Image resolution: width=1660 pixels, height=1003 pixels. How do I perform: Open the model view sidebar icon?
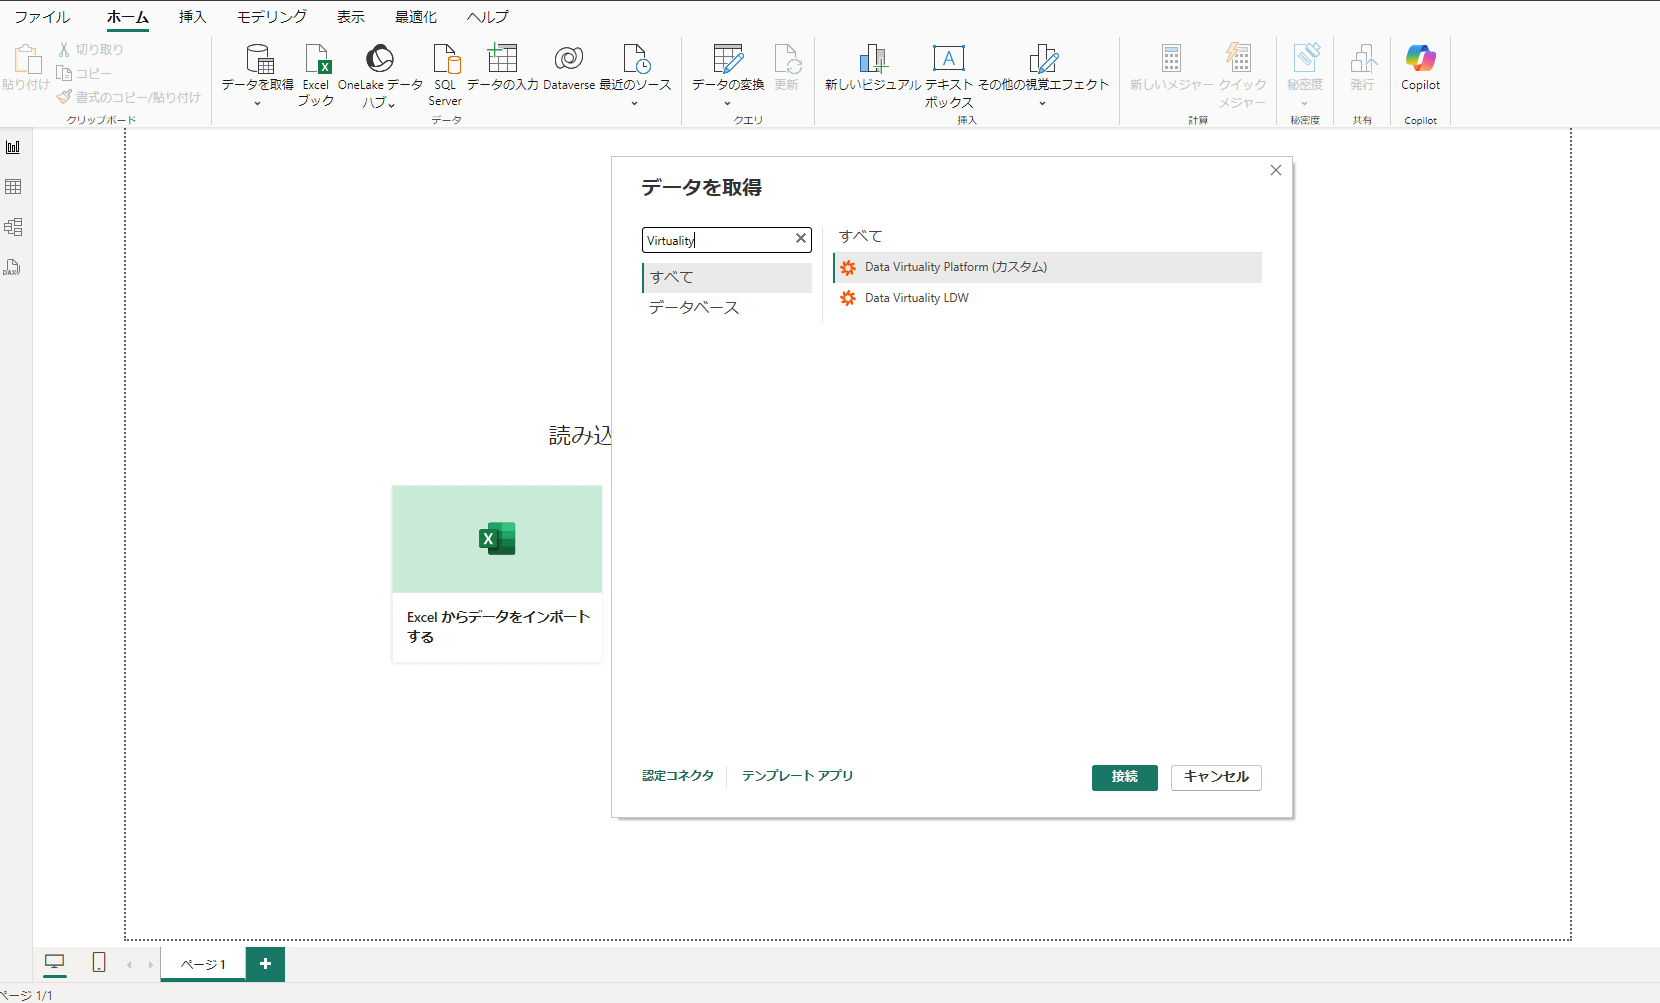coord(14,227)
